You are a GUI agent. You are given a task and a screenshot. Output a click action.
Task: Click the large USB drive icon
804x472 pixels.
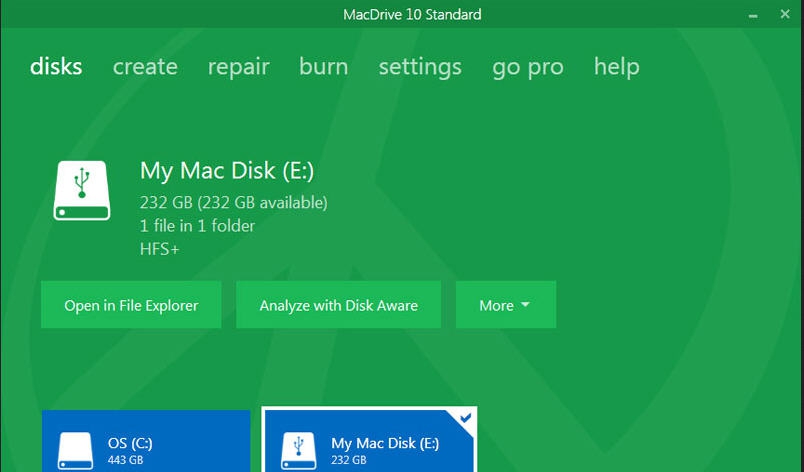point(82,191)
